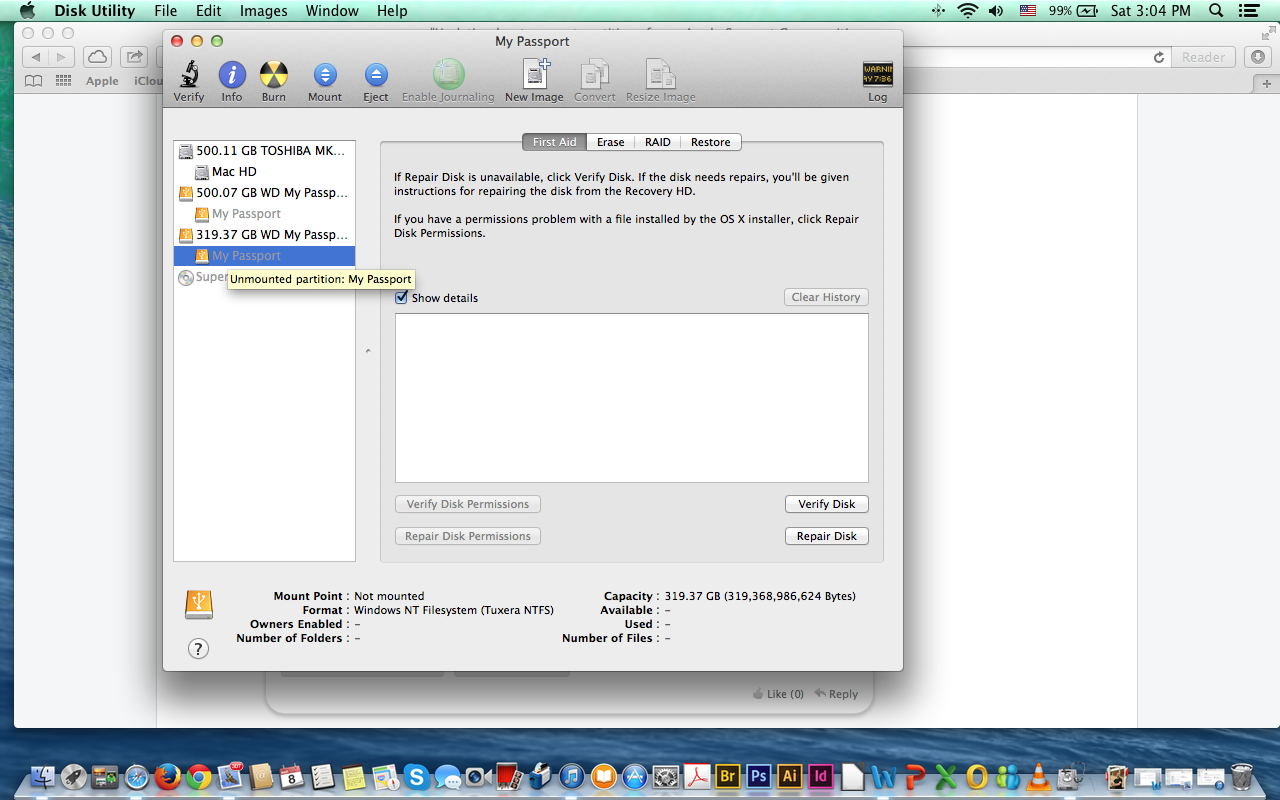Open the Edit menu
This screenshot has height=800, width=1280.
pyautogui.click(x=209, y=11)
